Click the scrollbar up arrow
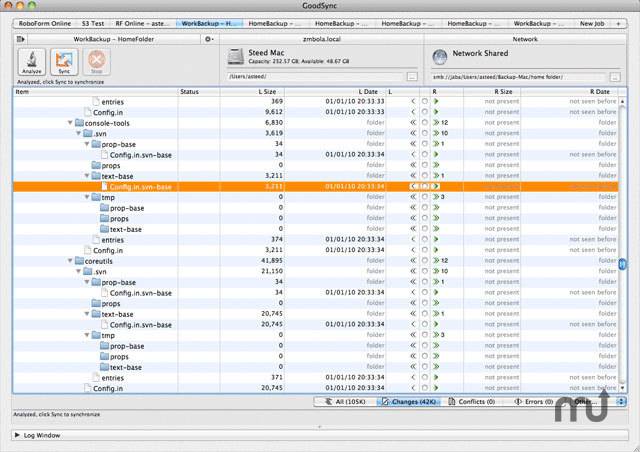The image size is (640, 452). click(x=622, y=101)
